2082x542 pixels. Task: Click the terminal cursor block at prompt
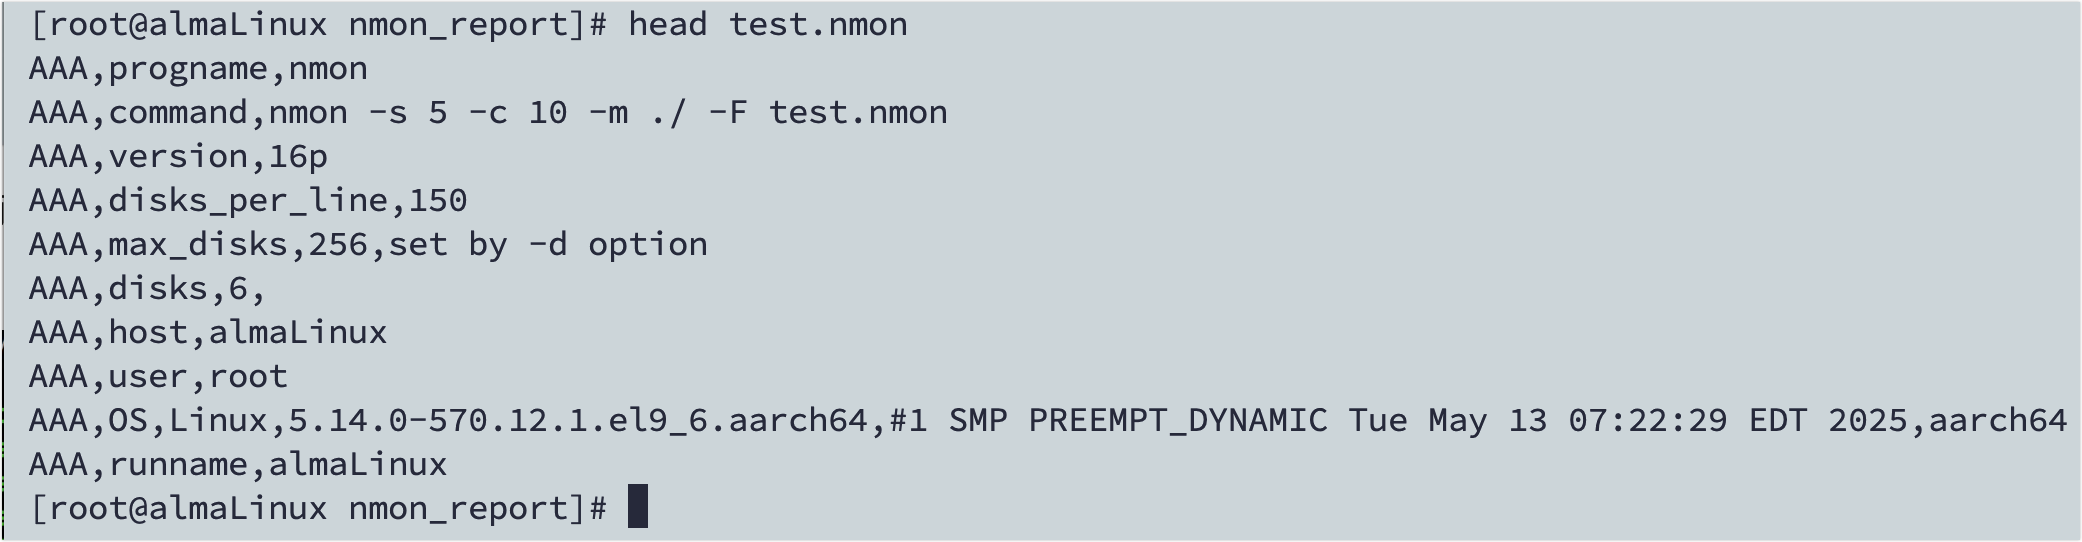click(638, 506)
